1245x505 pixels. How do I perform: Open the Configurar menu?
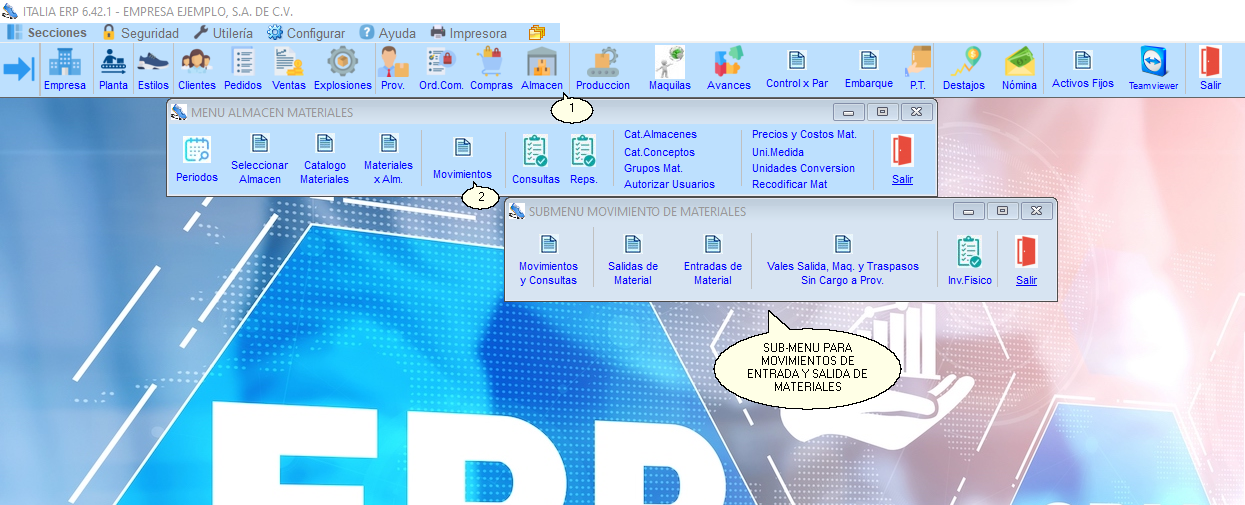point(305,33)
